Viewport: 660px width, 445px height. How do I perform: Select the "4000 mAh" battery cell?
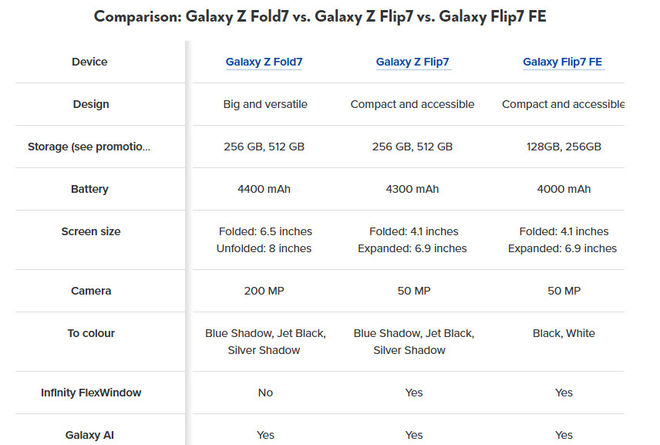(562, 189)
